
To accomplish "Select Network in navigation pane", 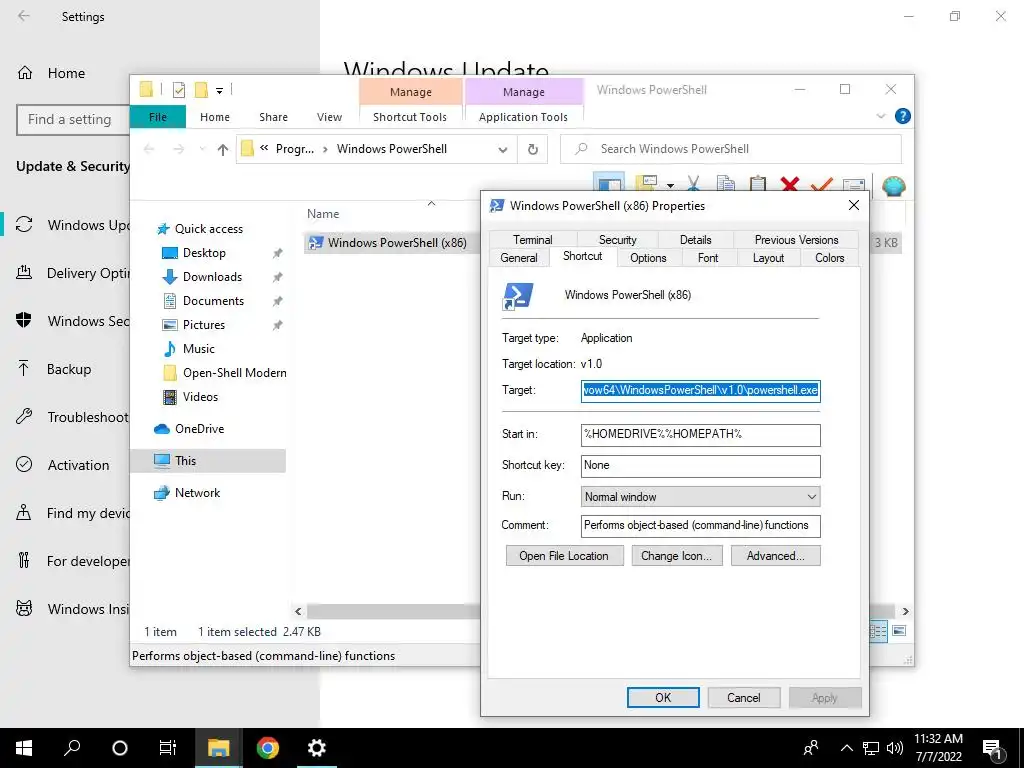I will [197, 493].
